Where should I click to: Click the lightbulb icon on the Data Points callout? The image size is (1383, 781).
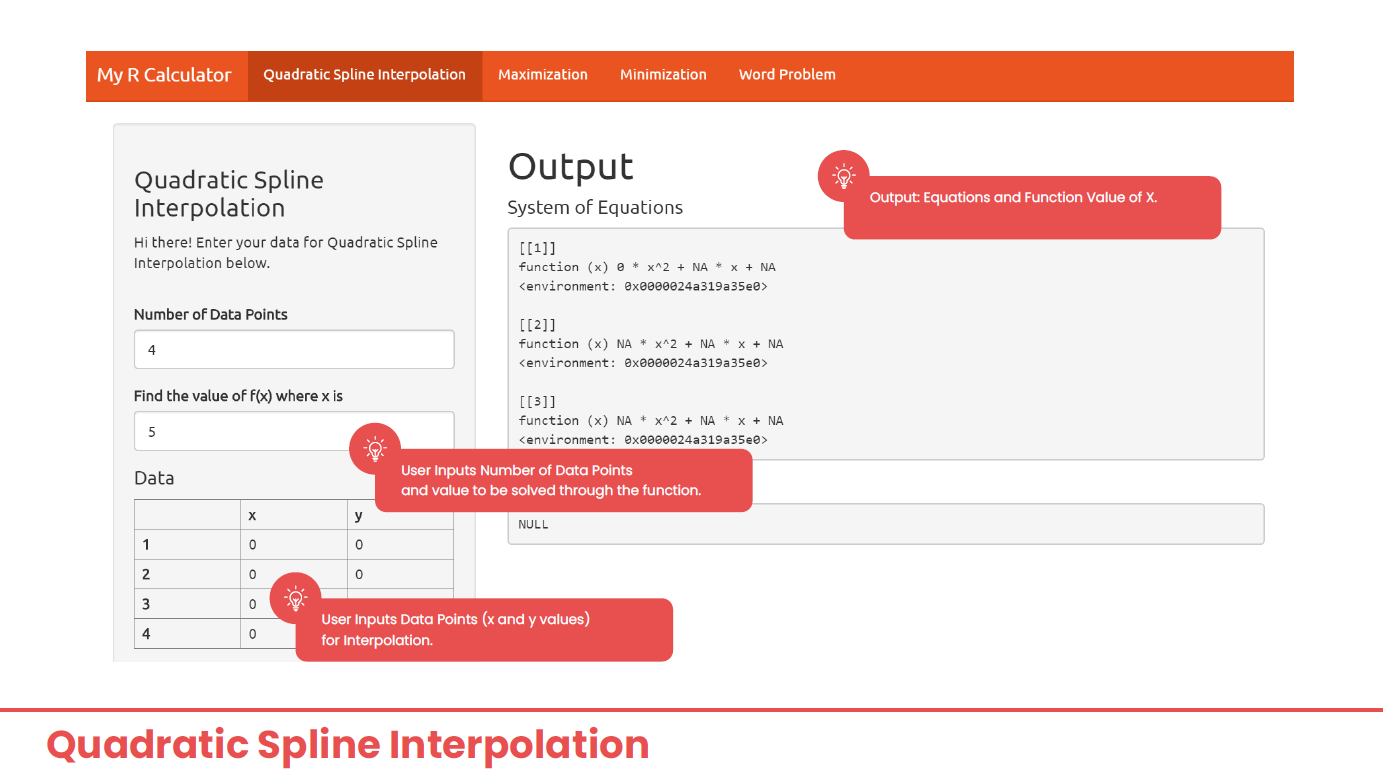pyautogui.click(x=295, y=598)
